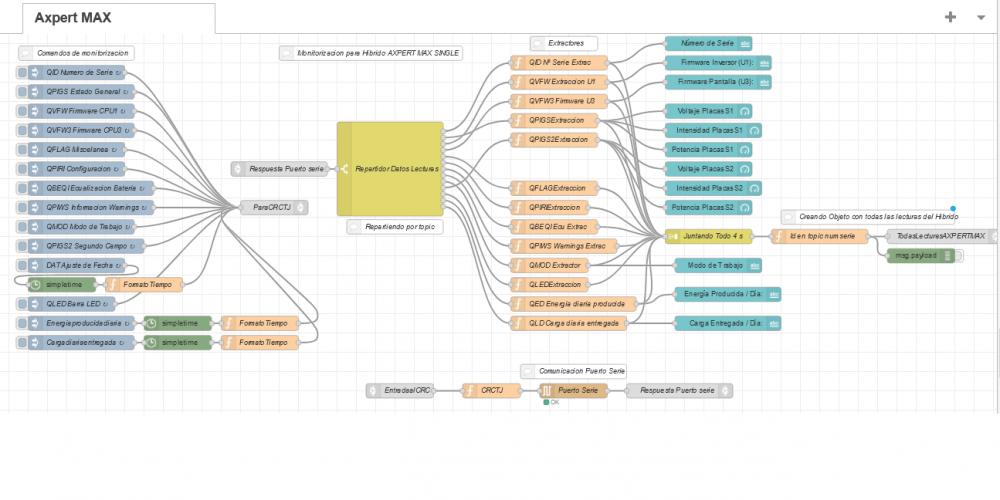
Task: Select the TodasLecturasAXPERTMAX link node
Action: pyautogui.click(x=942, y=236)
